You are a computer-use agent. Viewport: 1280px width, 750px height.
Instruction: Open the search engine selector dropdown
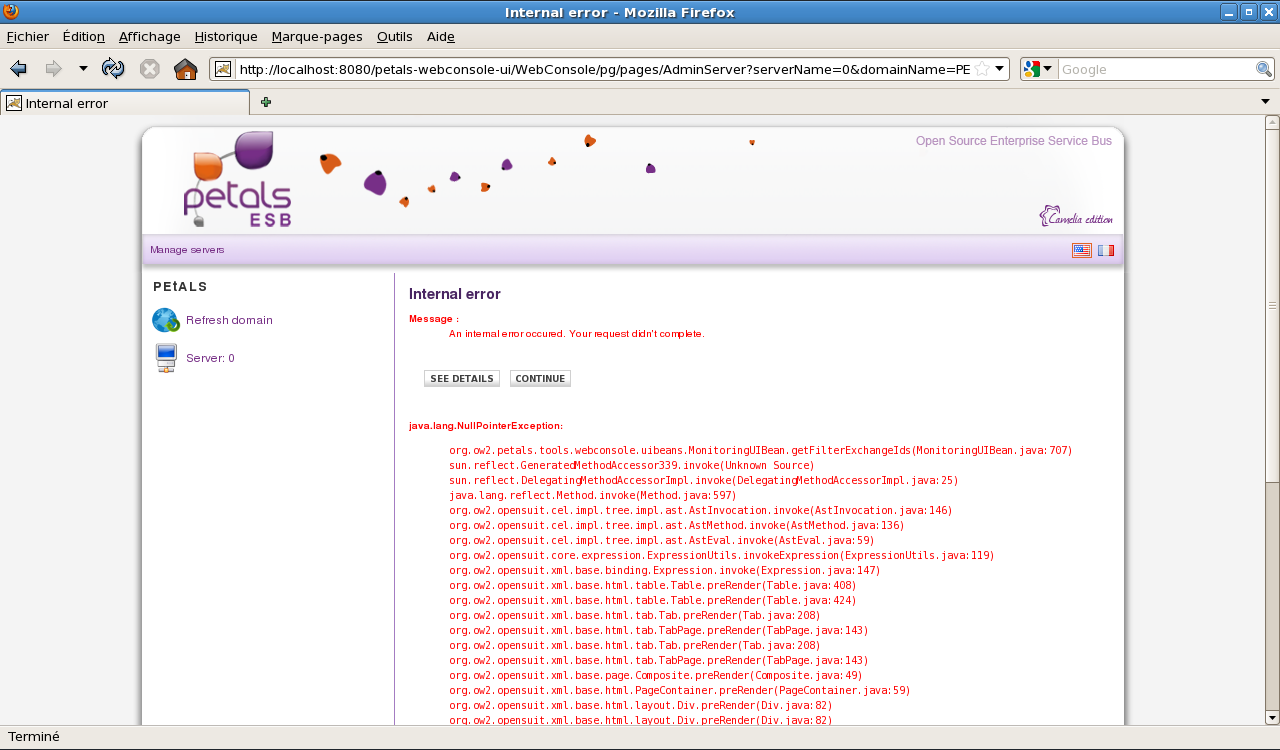[1038, 69]
